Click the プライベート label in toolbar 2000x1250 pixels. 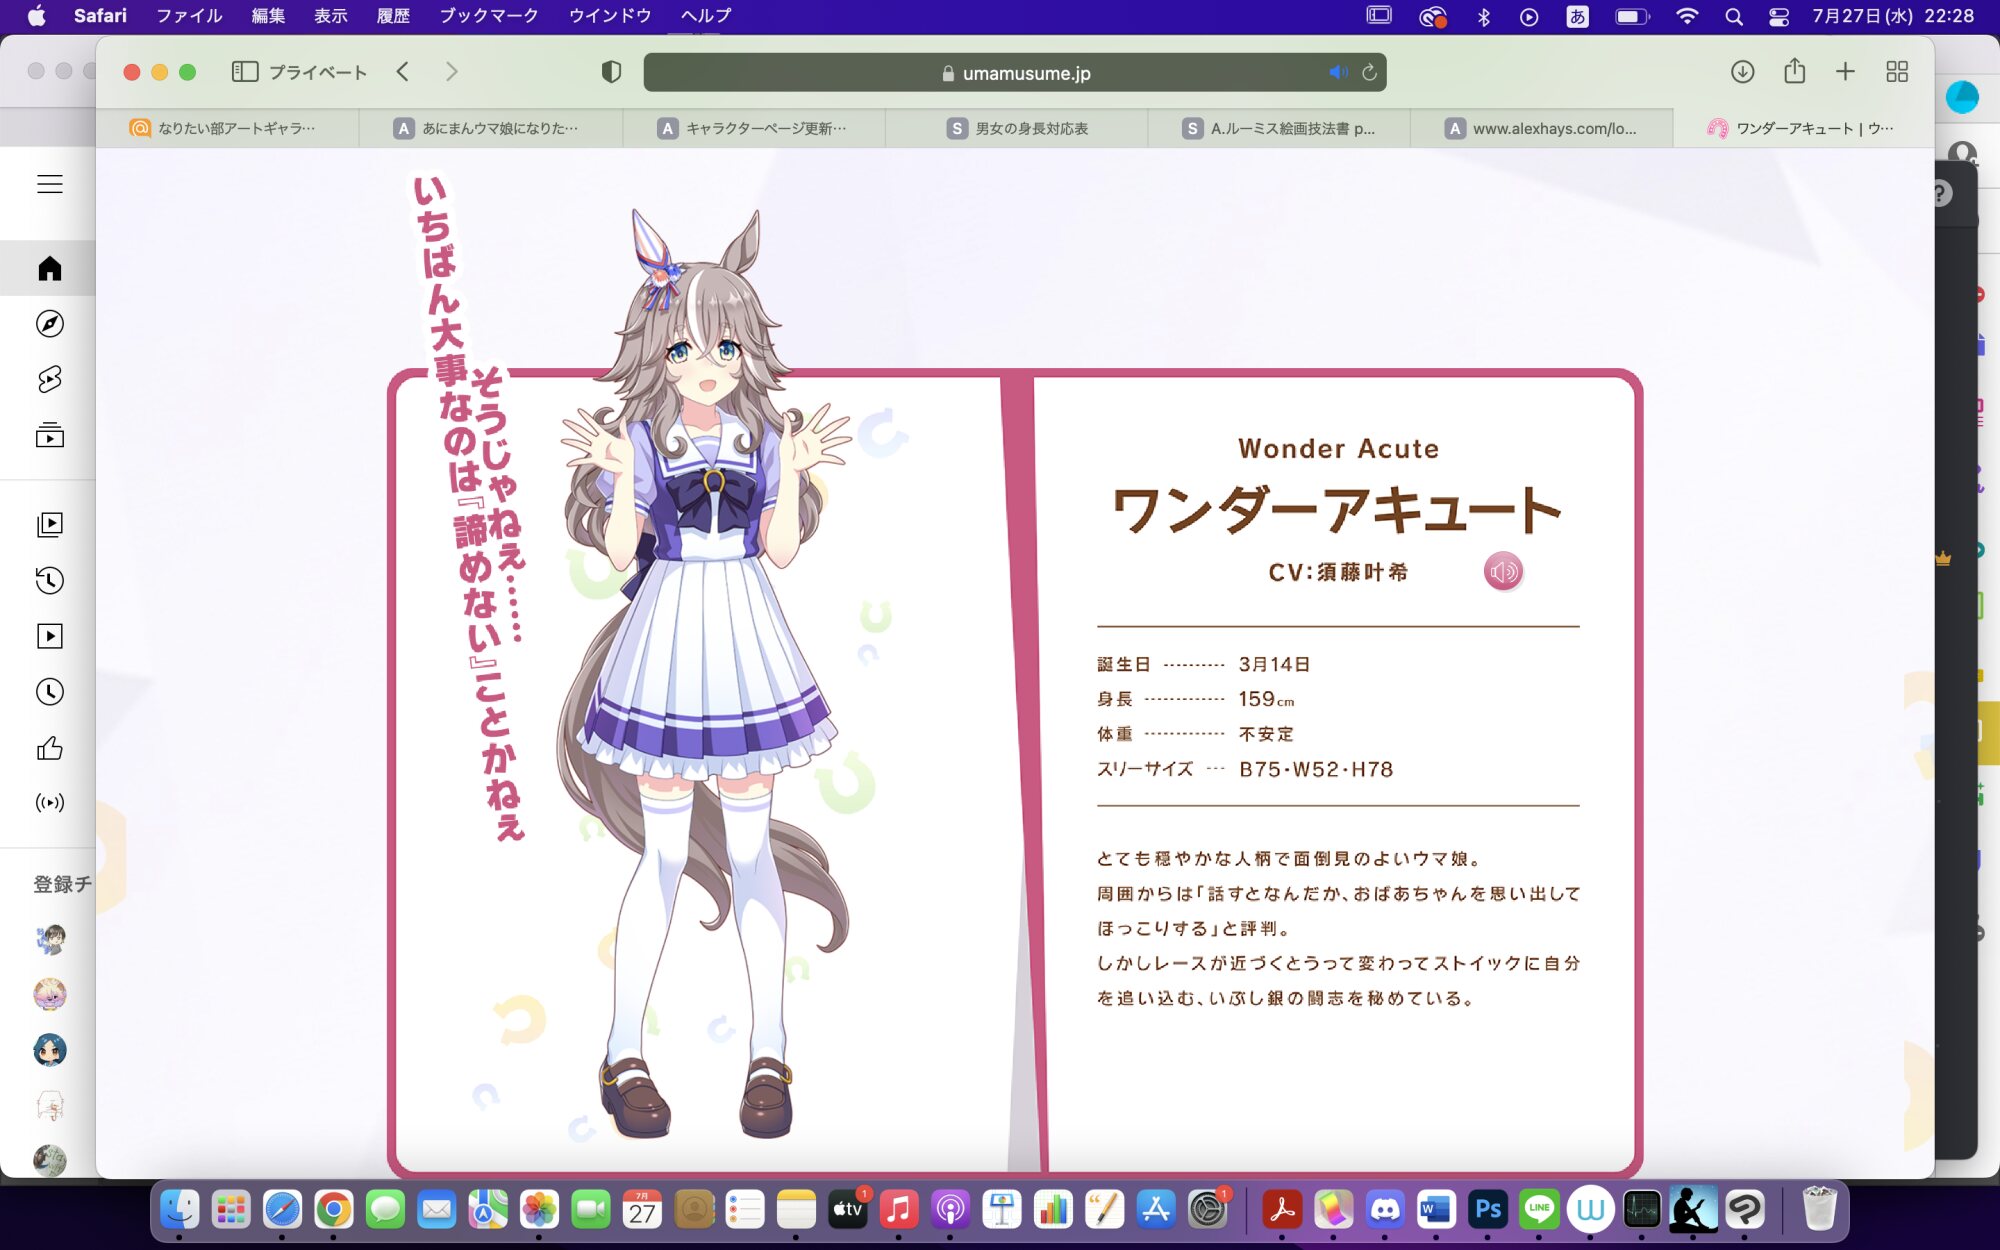(x=318, y=72)
